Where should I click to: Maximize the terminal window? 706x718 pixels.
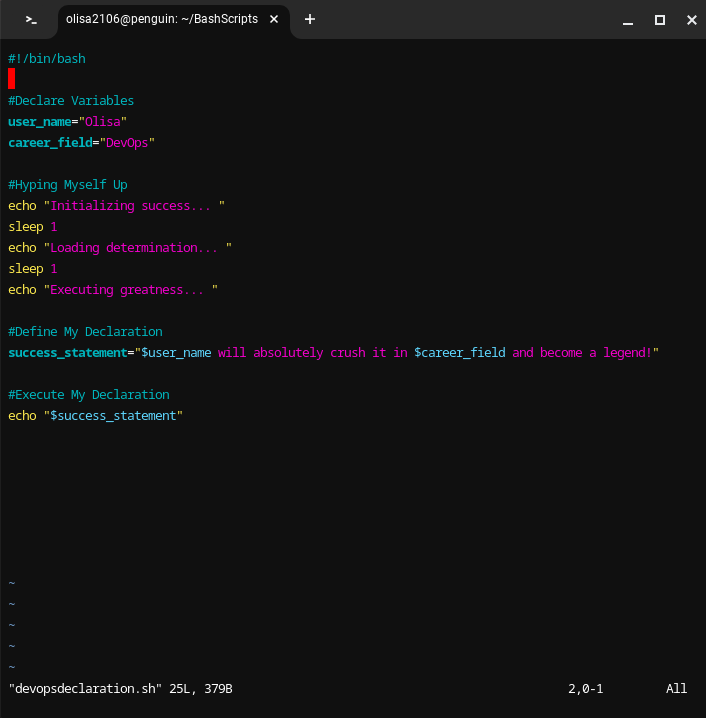(660, 20)
